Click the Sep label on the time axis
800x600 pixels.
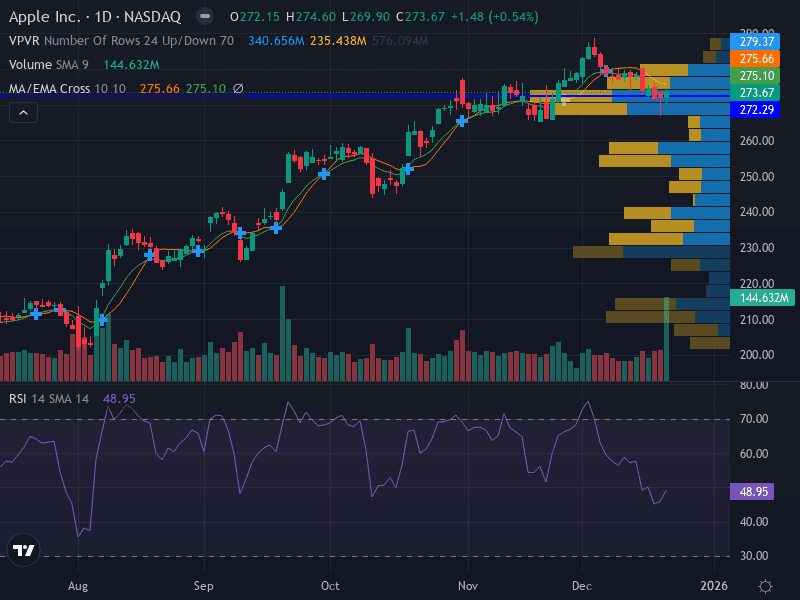pyautogui.click(x=204, y=586)
